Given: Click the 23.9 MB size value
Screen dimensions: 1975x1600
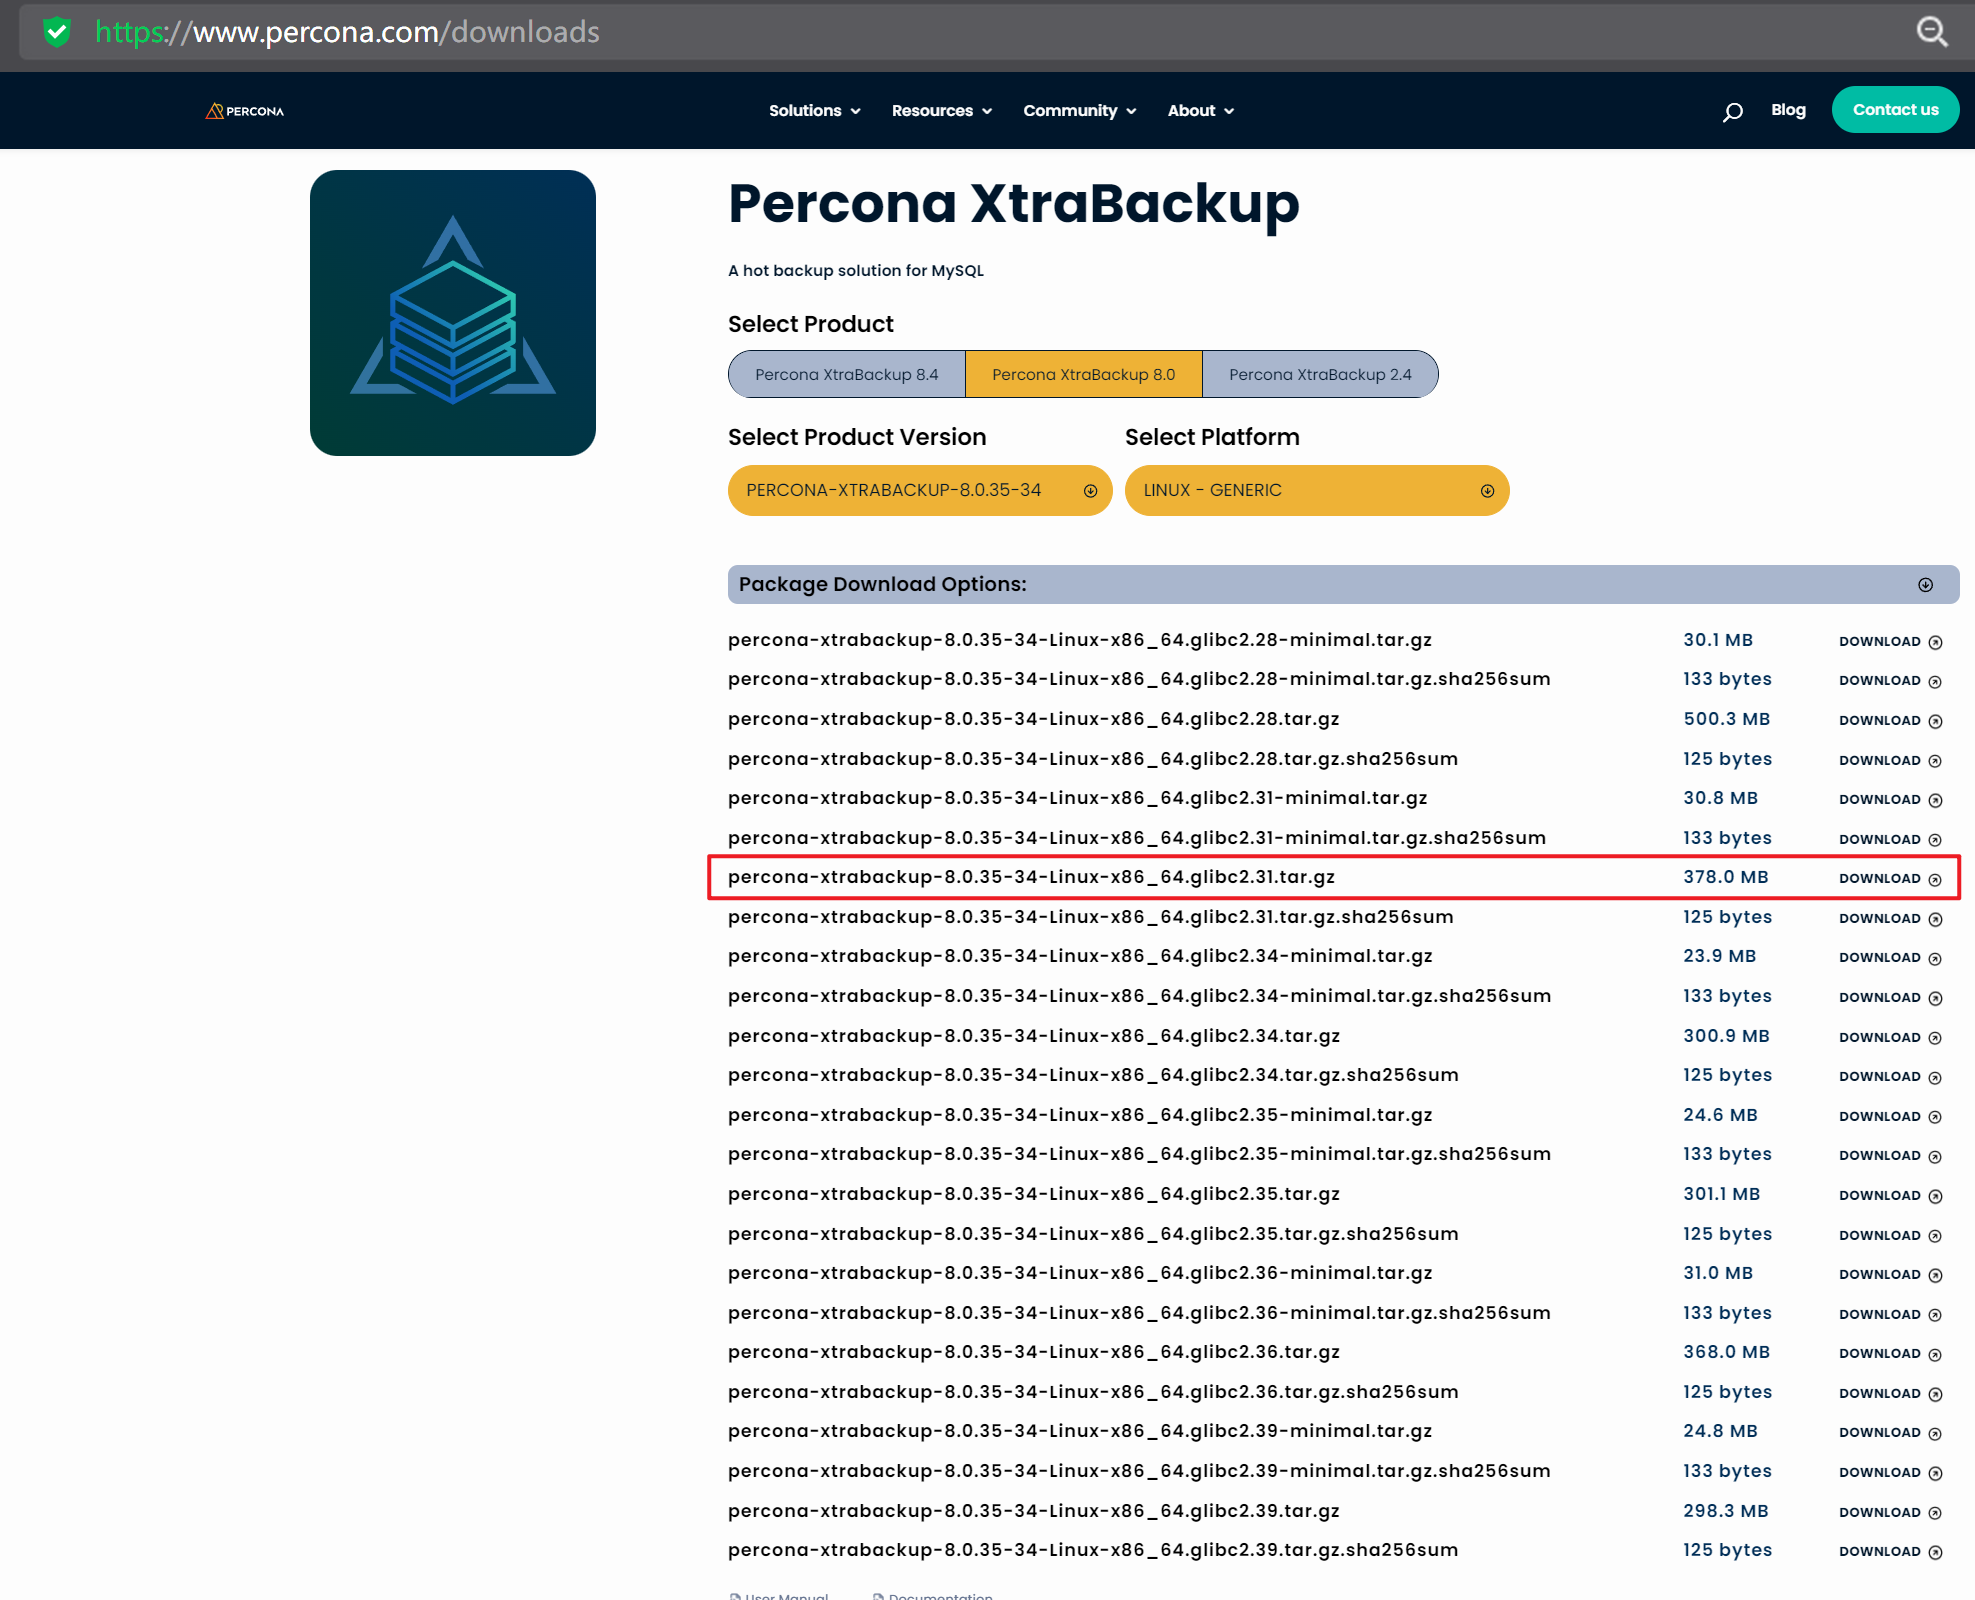Looking at the screenshot, I should tap(1719, 956).
